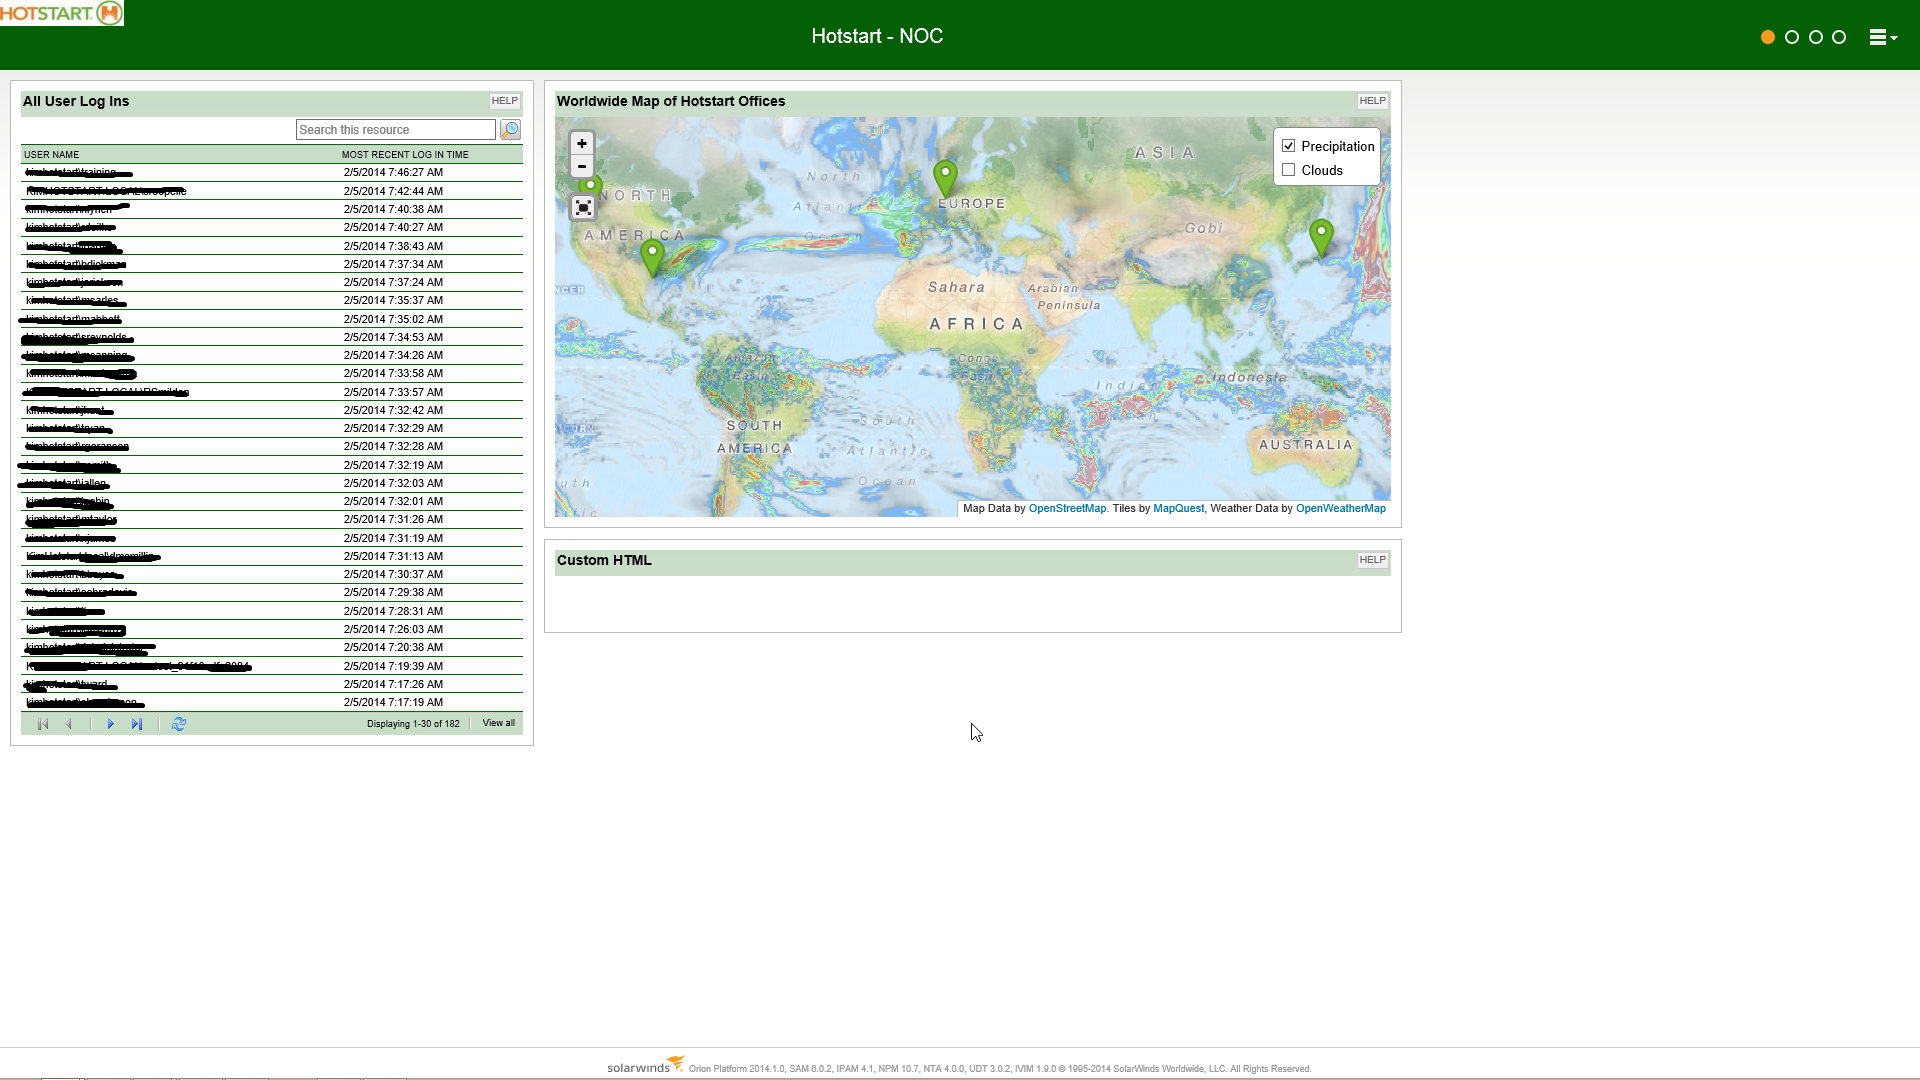Open the OpenWeatherMap attribution link
This screenshot has height=1080, width=1920.
(x=1340, y=509)
